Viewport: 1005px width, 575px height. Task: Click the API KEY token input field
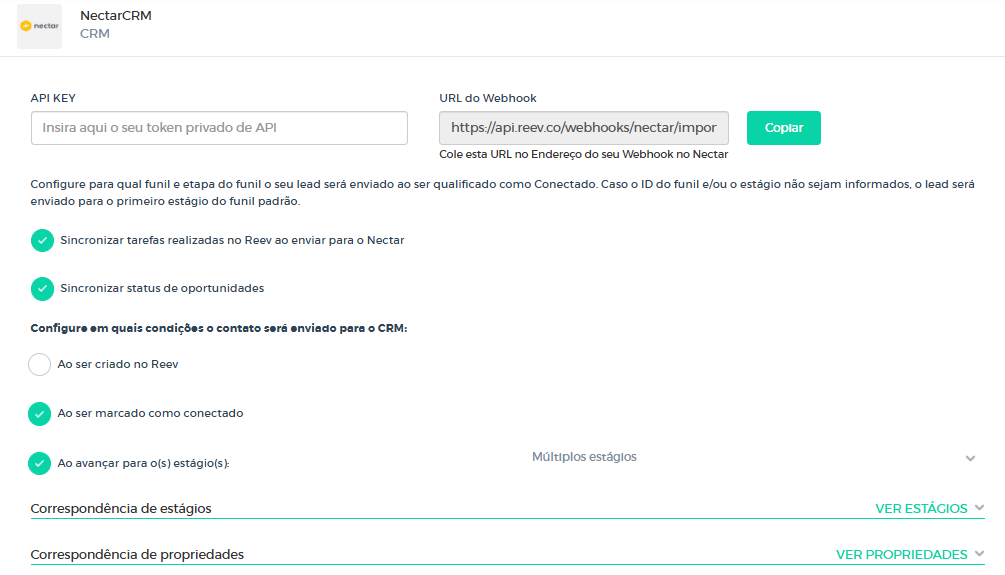pyautogui.click(x=219, y=128)
